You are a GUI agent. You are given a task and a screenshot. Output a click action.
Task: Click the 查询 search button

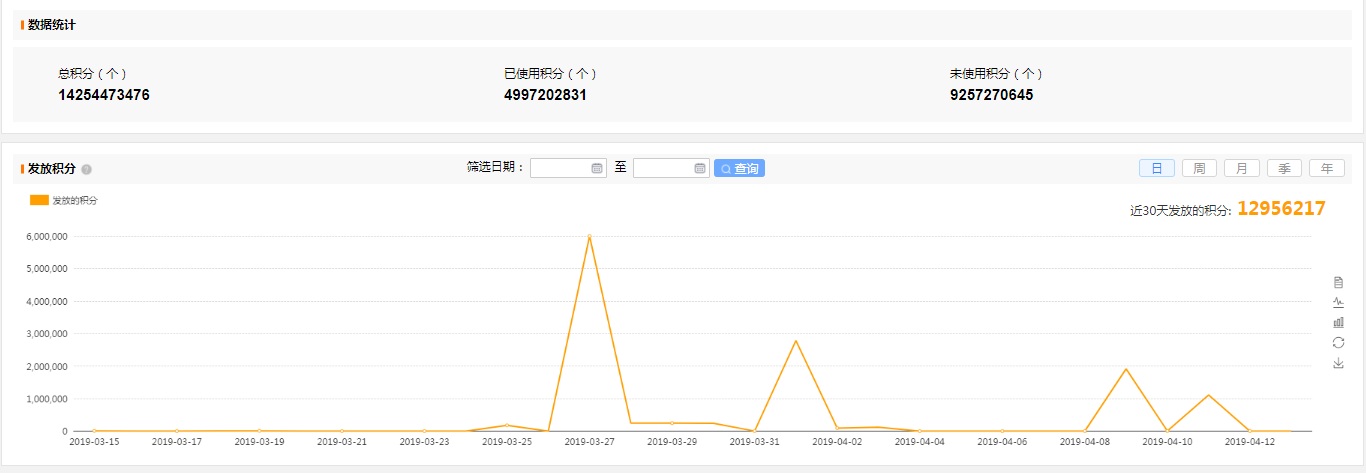click(x=739, y=168)
